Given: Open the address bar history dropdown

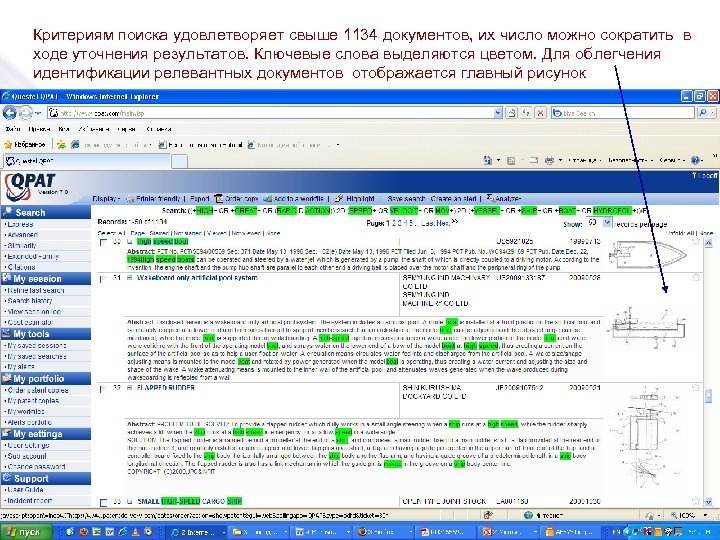Looking at the screenshot, I should 498,112.
